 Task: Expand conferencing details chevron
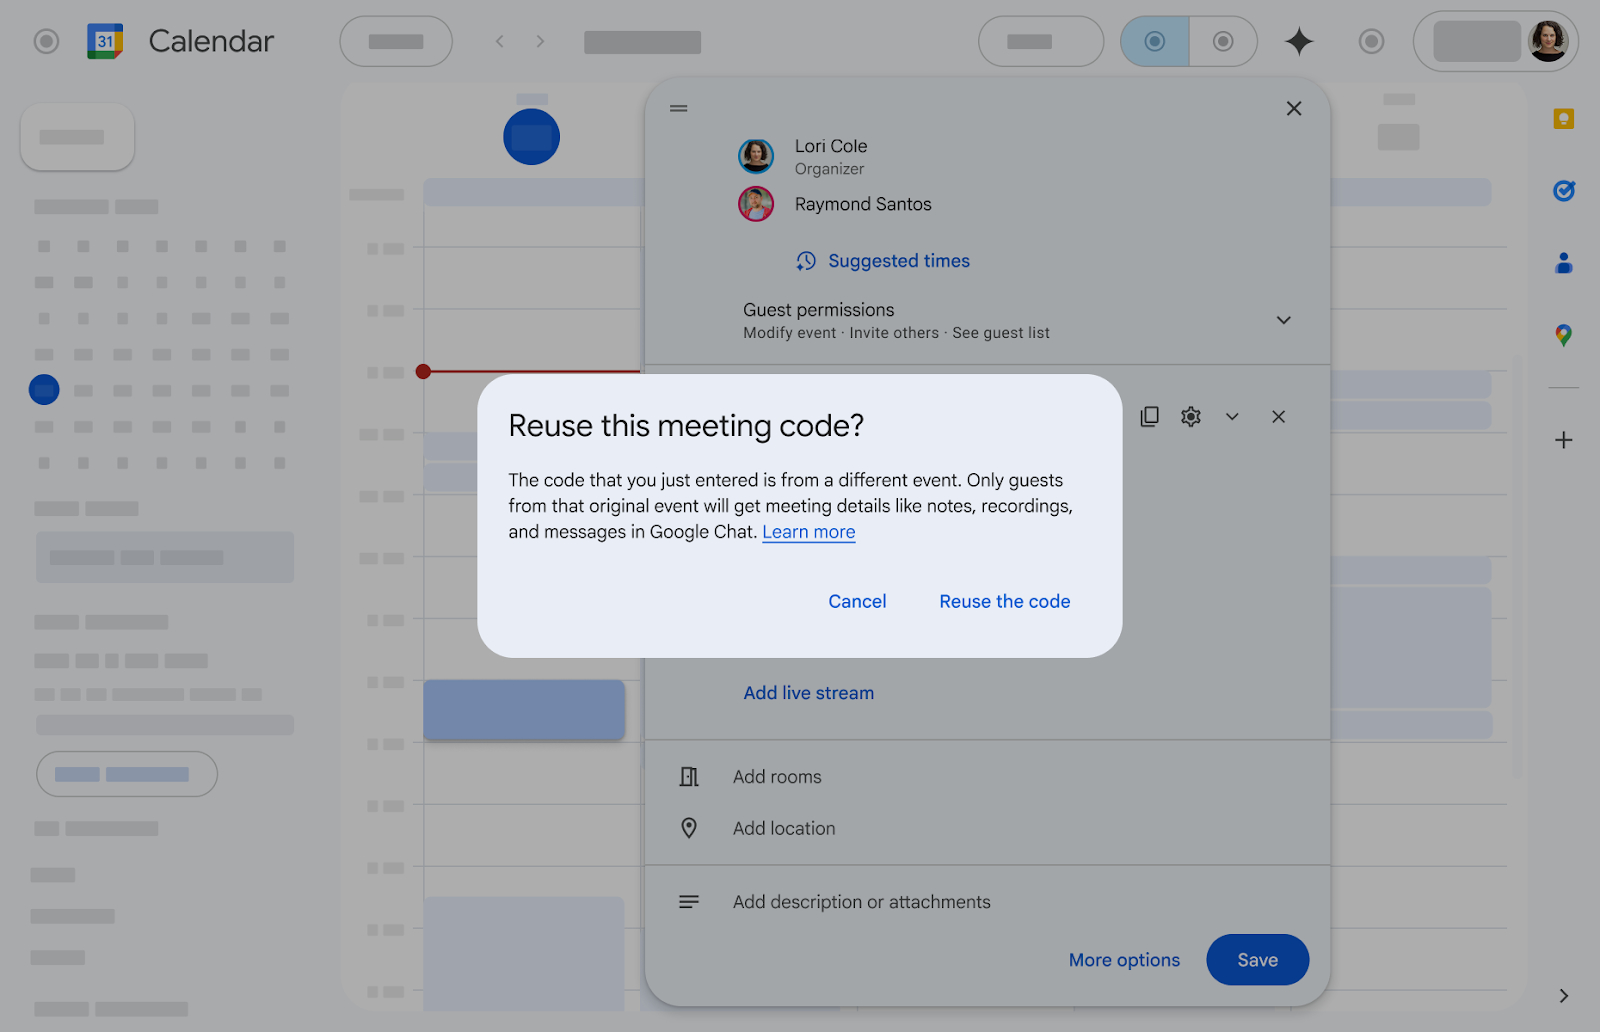pos(1232,417)
